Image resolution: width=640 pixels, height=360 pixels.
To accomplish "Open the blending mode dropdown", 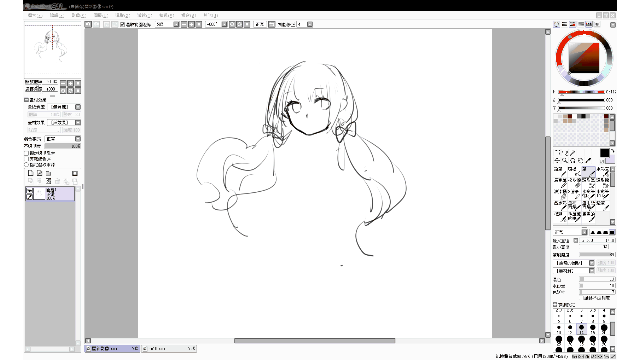I will pyautogui.click(x=63, y=139).
